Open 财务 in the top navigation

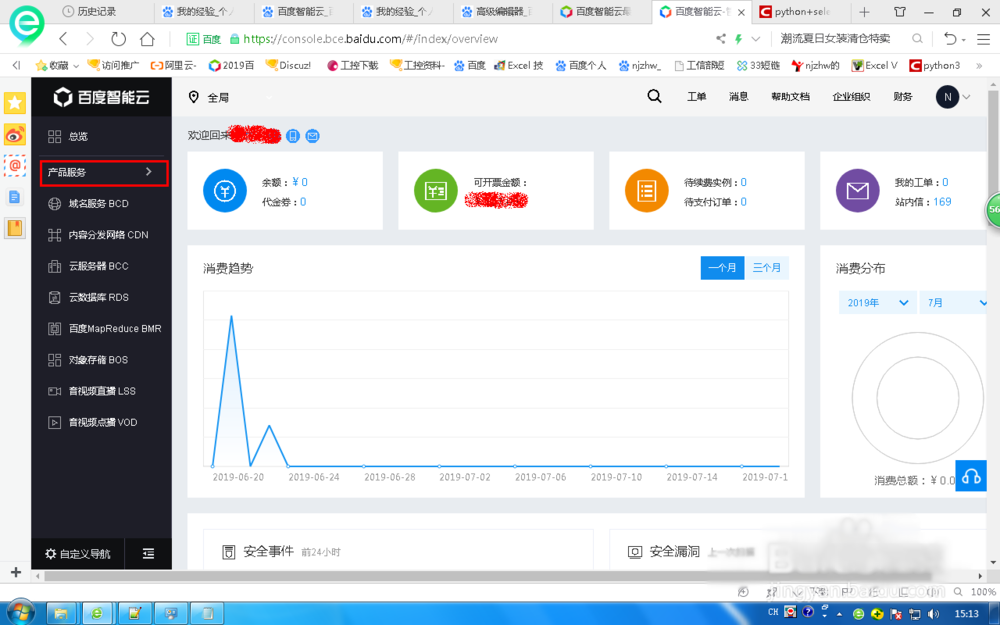tap(902, 97)
